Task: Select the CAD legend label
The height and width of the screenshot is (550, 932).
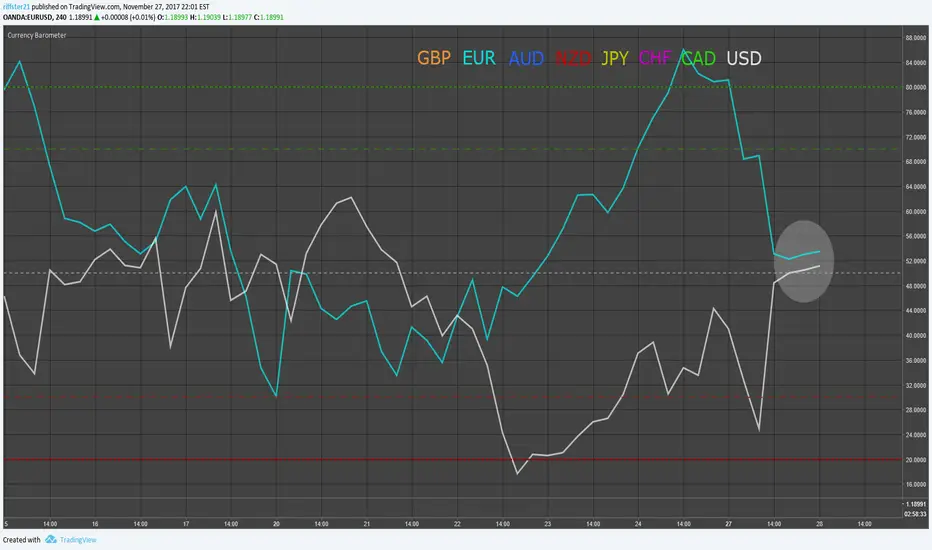Action: point(698,58)
